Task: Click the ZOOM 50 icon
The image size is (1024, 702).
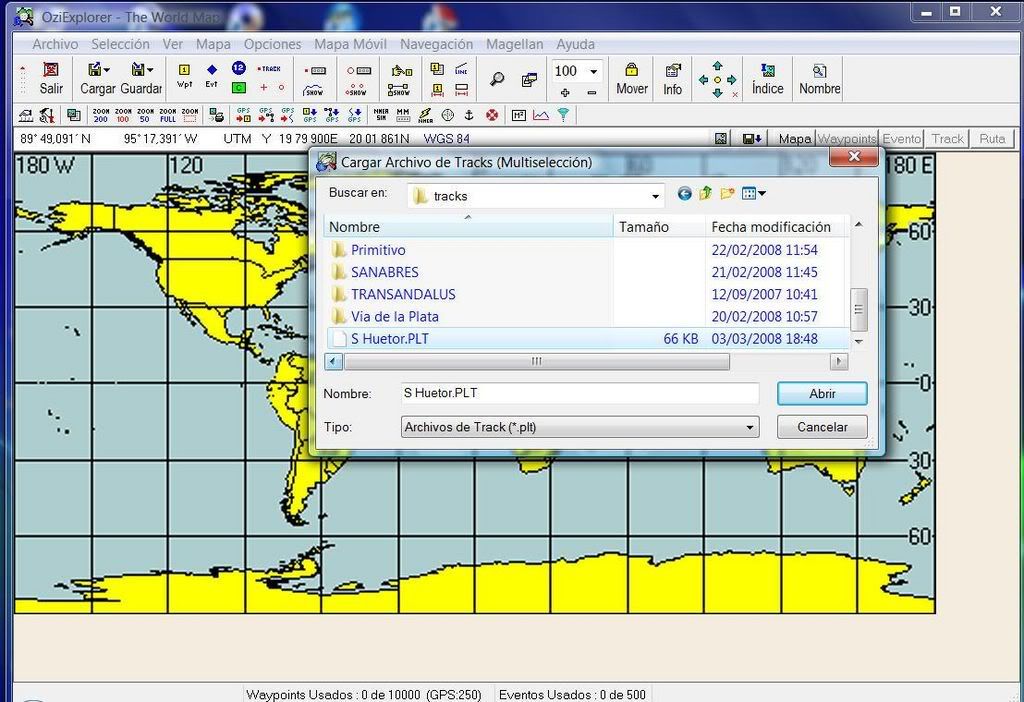Action: [x=145, y=116]
